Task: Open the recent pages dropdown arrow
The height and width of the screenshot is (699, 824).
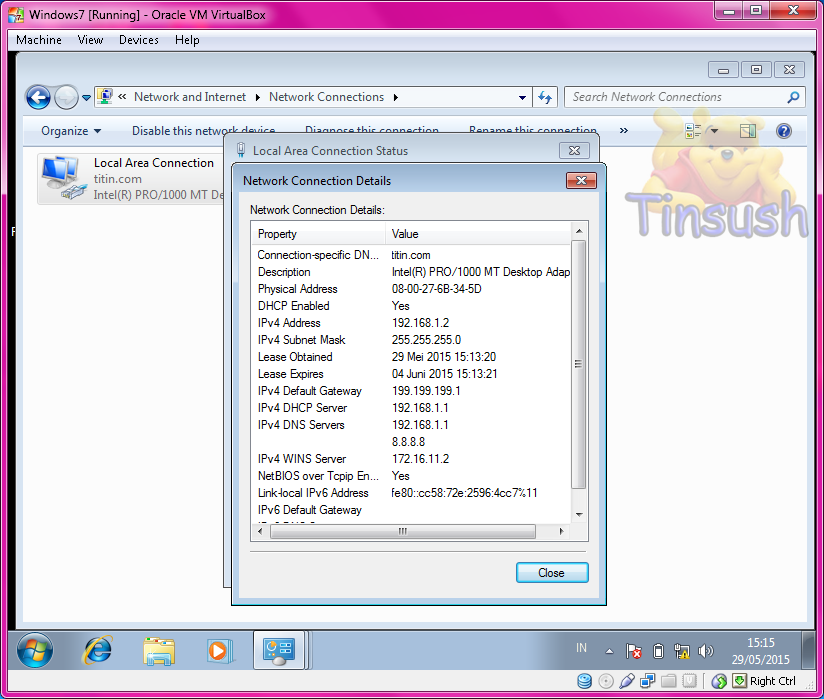Action: pos(86,98)
